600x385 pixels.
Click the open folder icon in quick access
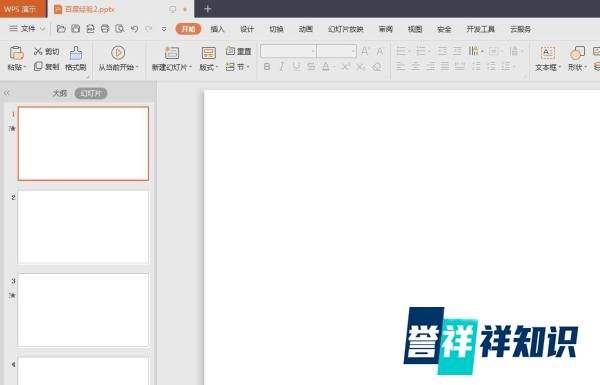tap(61, 29)
